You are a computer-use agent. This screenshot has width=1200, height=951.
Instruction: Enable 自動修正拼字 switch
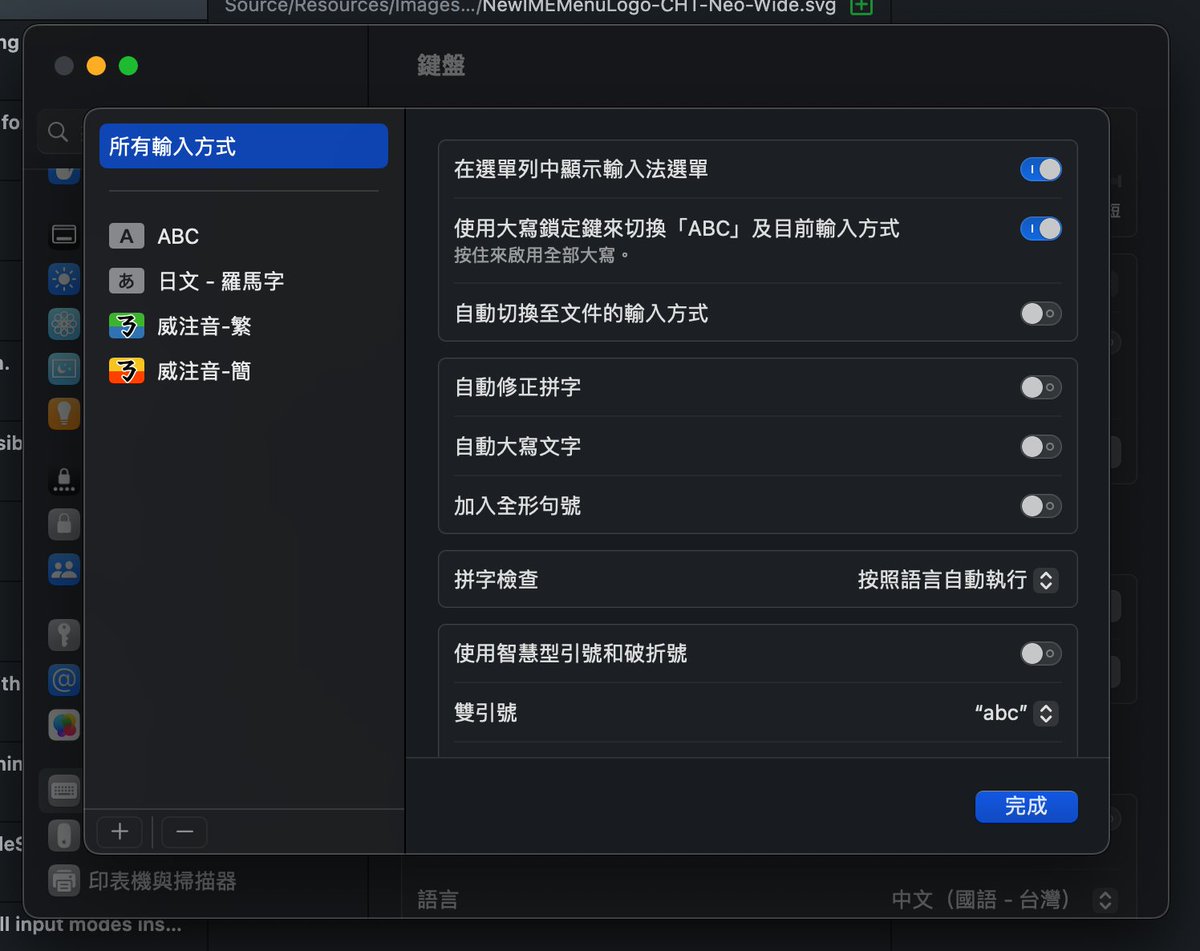point(1040,387)
